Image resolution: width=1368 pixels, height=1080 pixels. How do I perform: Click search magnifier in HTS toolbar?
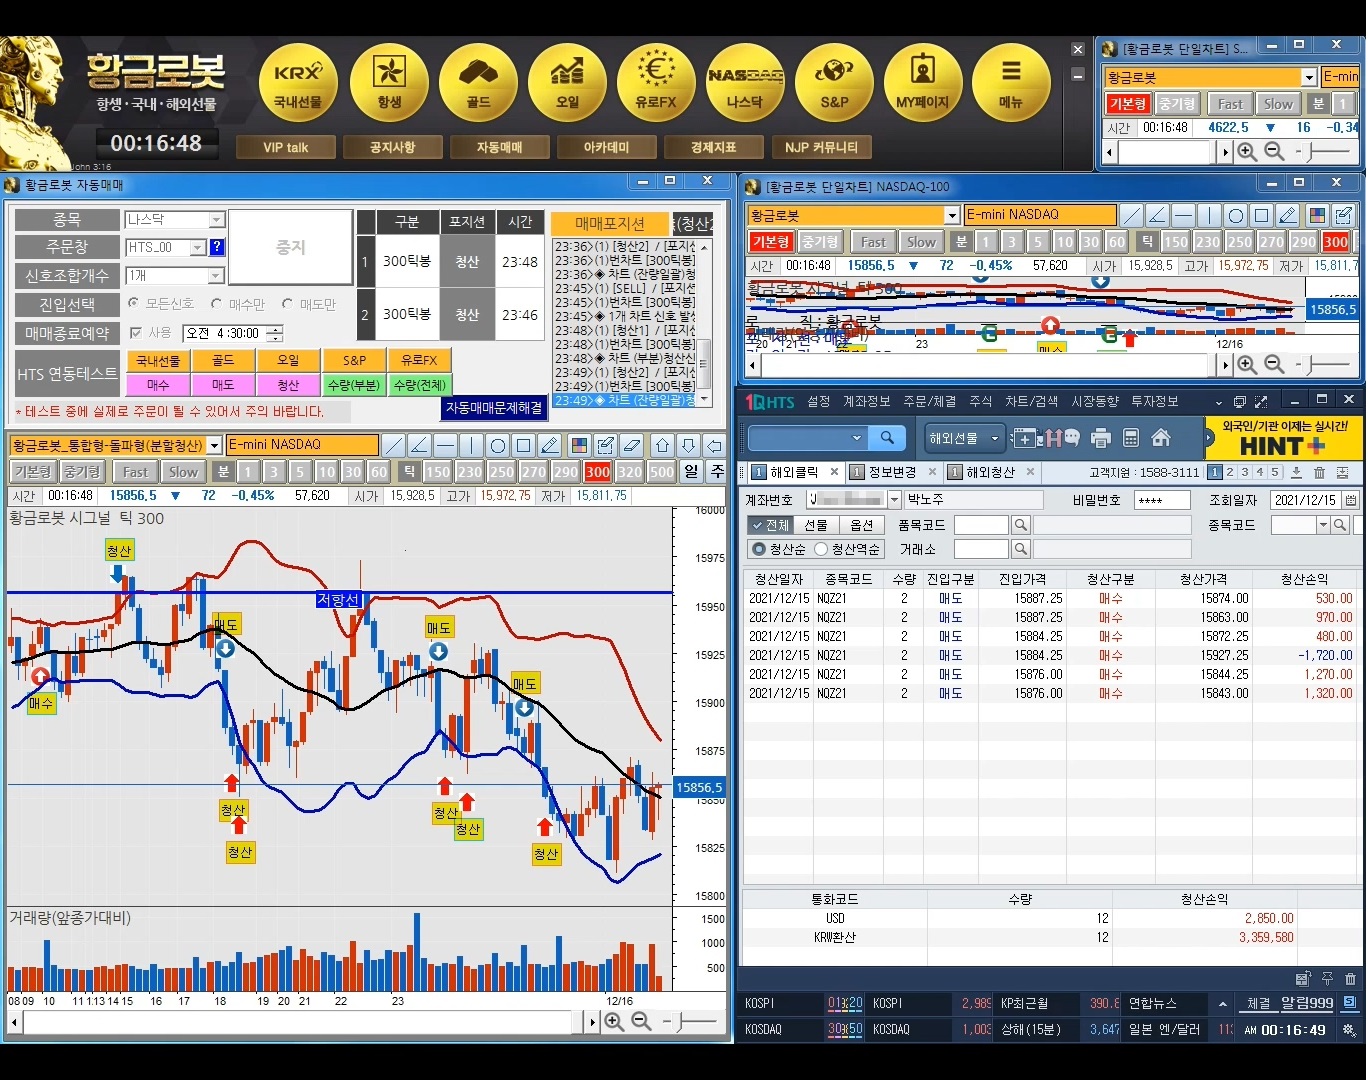point(887,438)
